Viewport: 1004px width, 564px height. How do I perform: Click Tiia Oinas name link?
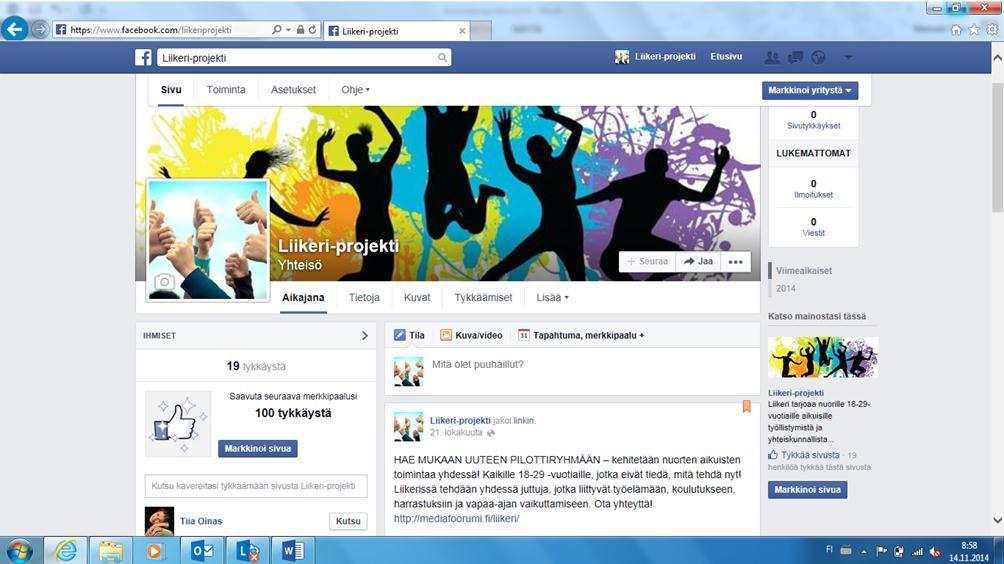click(201, 521)
